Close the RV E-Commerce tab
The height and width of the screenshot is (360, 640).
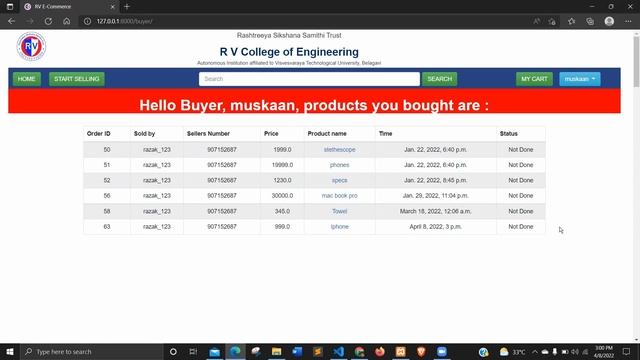click(113, 7)
